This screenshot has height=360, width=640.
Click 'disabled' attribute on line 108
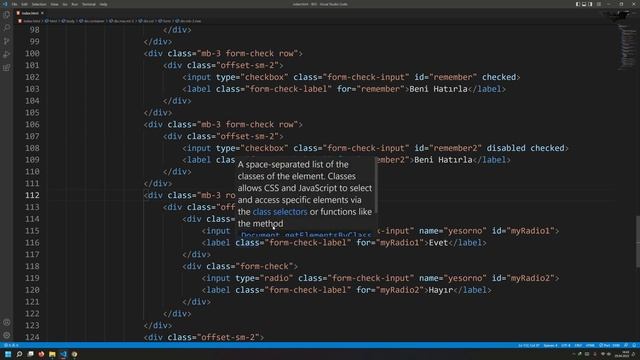point(506,148)
